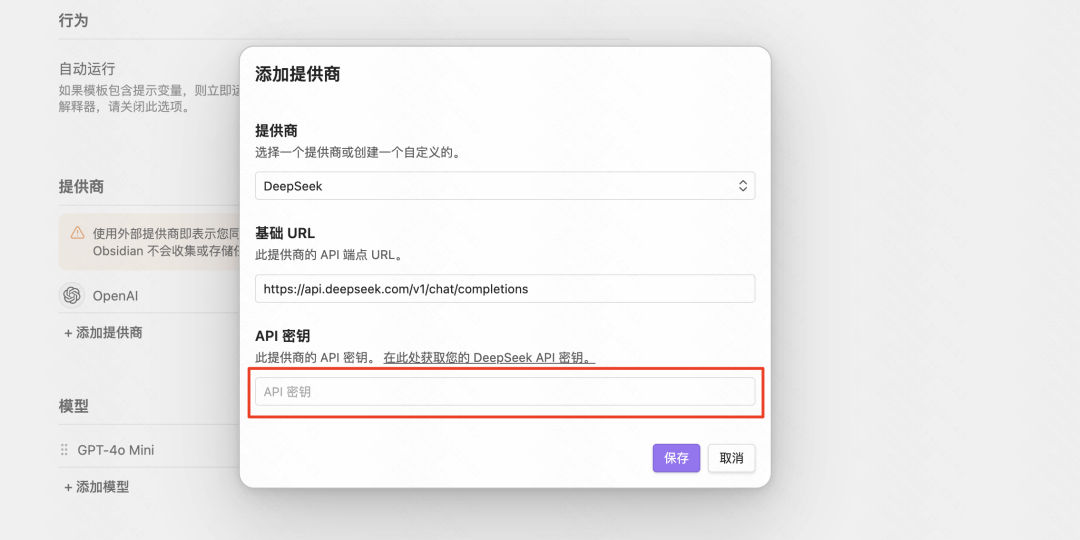
Task: Click the 模型 section heading
Action: click(x=74, y=406)
